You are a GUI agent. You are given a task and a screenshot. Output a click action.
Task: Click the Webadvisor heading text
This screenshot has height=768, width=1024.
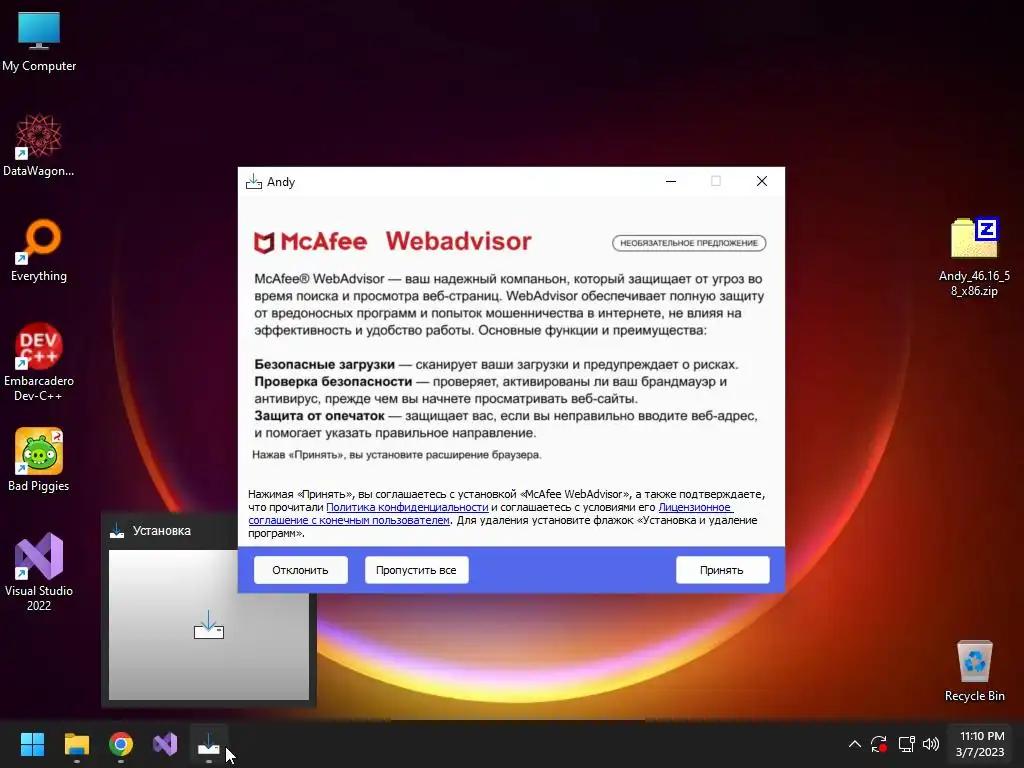coord(458,241)
